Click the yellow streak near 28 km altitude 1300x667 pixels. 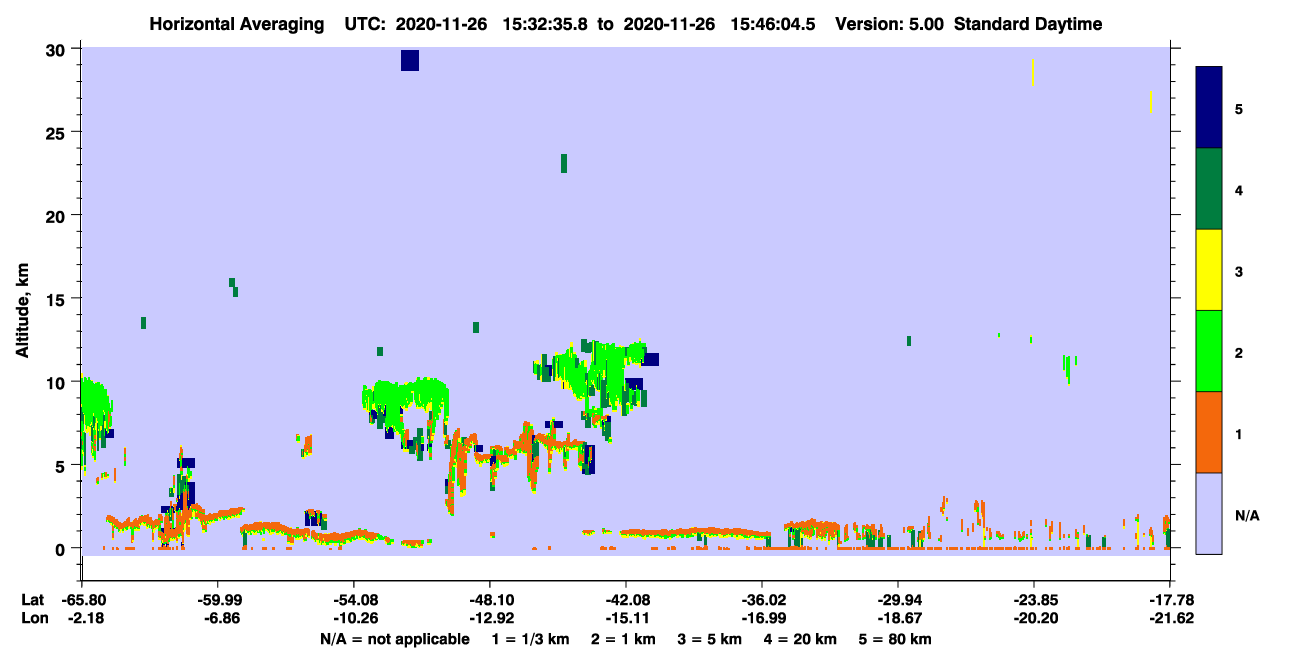click(1032, 72)
